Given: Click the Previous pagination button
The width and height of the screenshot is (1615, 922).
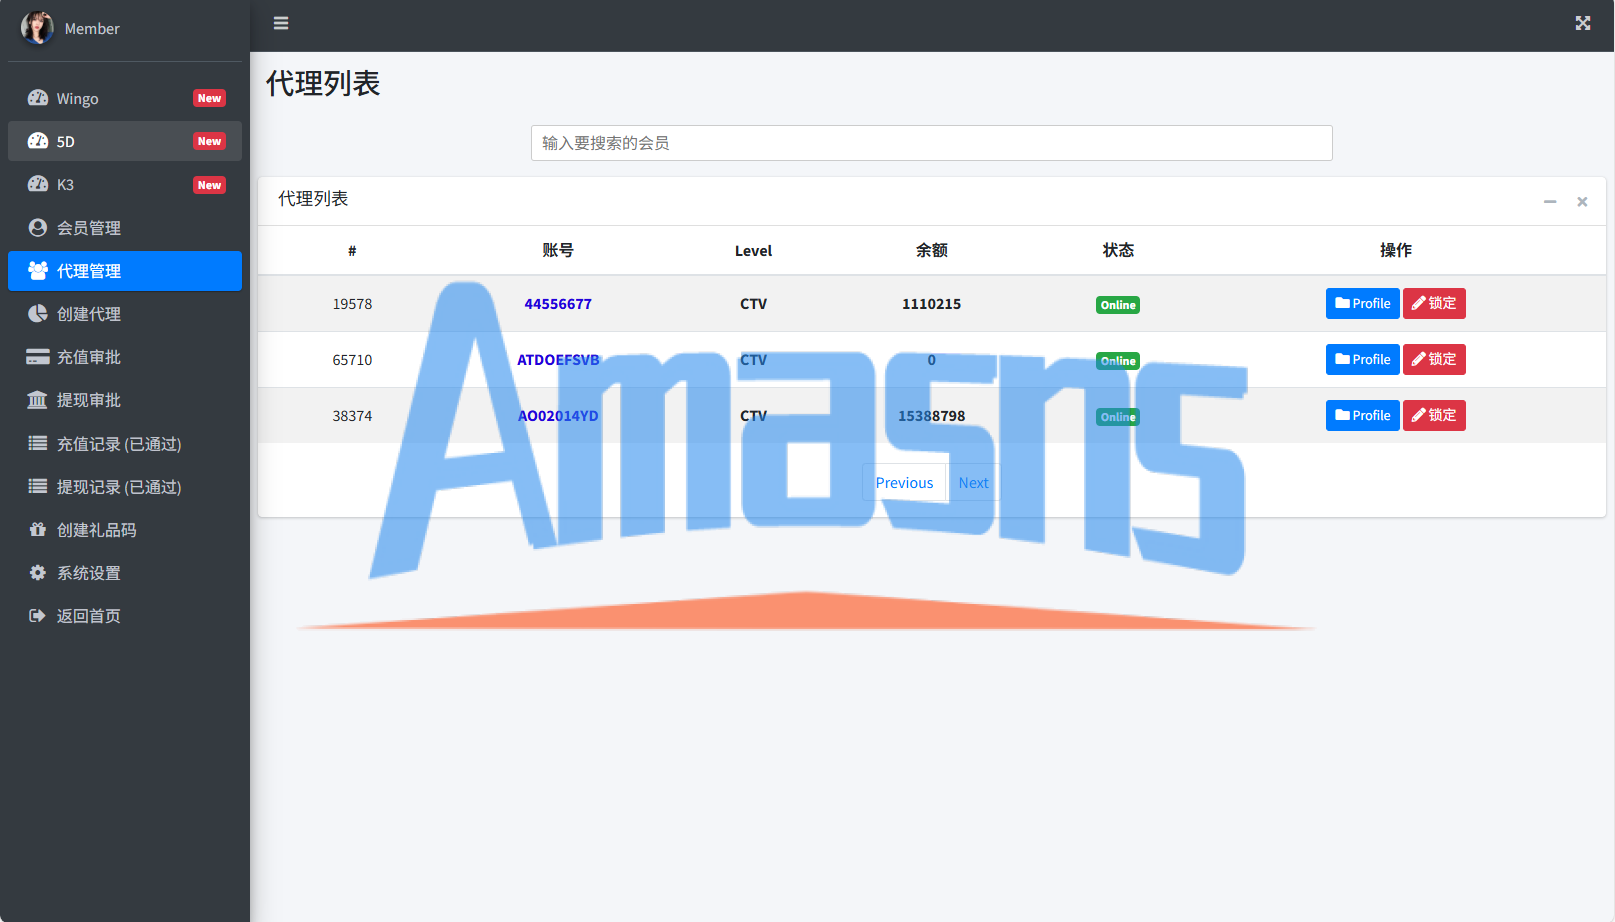Looking at the screenshot, I should click(x=904, y=482).
